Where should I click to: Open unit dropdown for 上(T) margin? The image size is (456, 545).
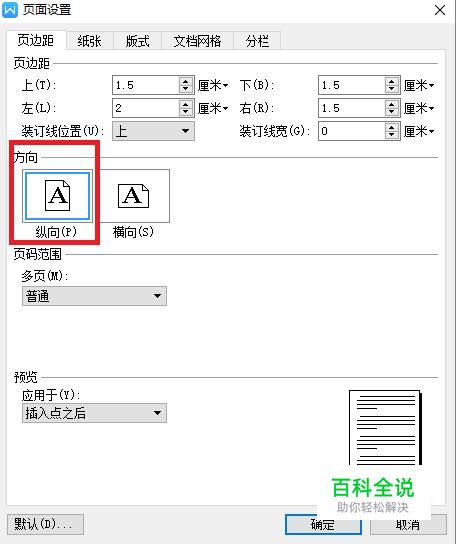[x=213, y=85]
